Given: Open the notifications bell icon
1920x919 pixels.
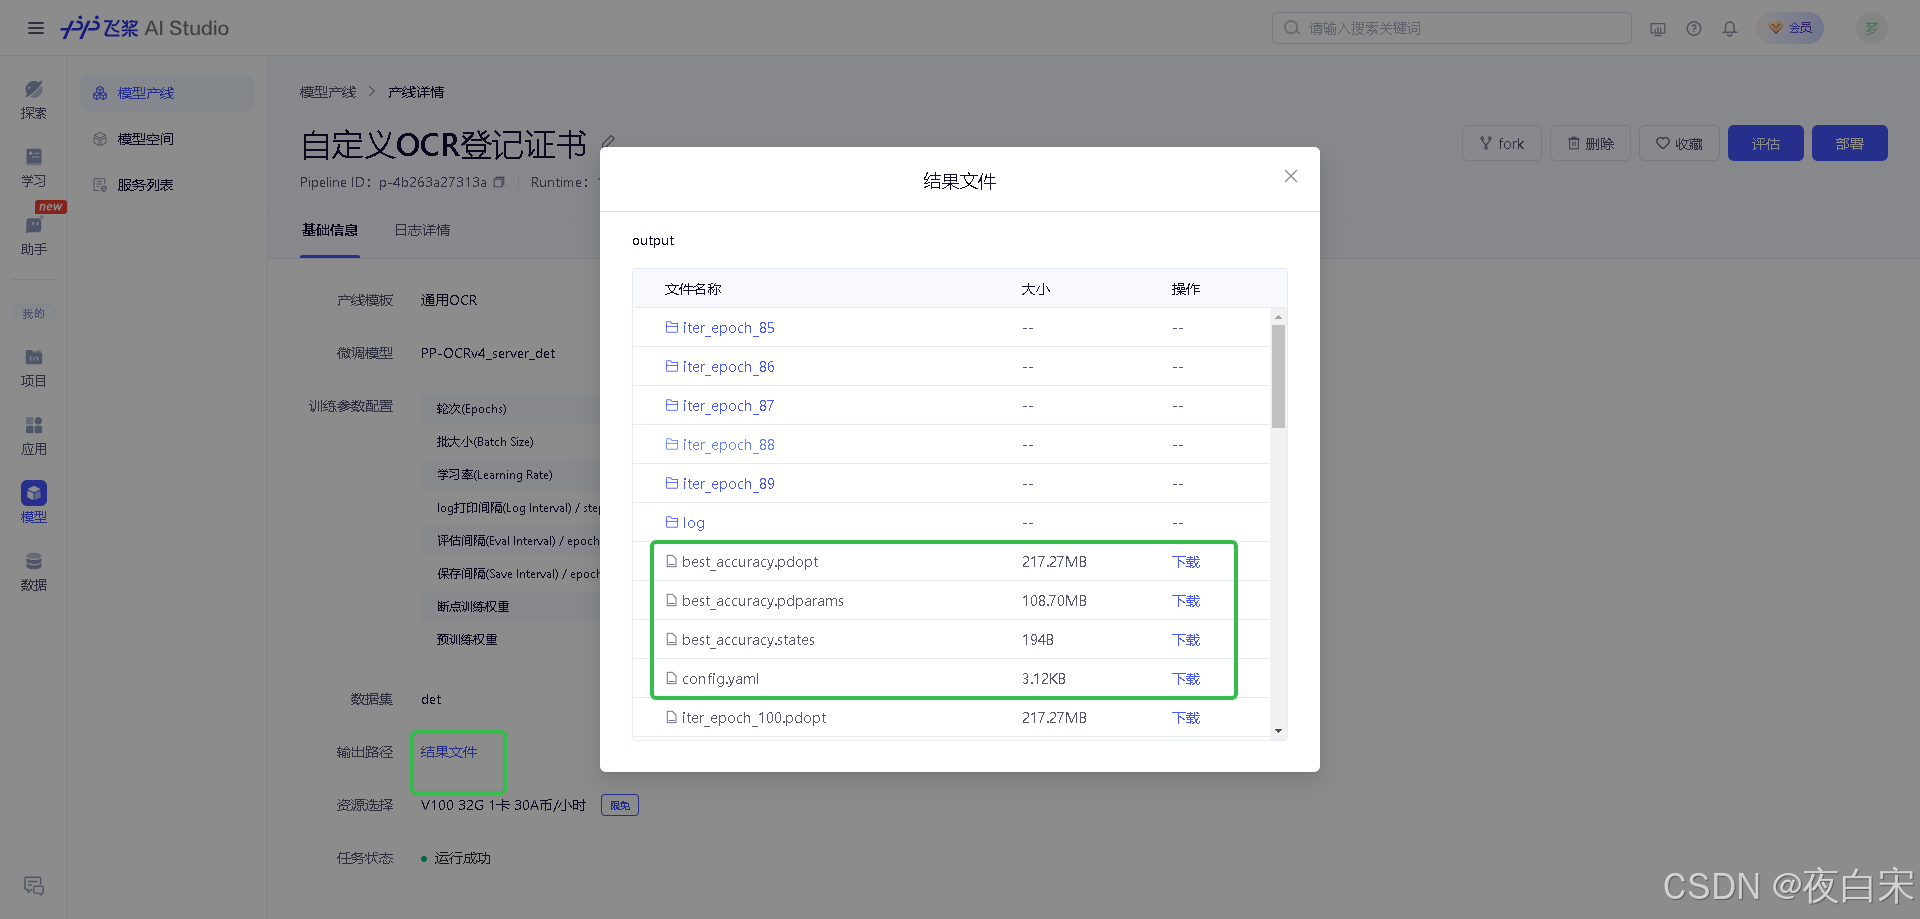Looking at the screenshot, I should 1730,28.
